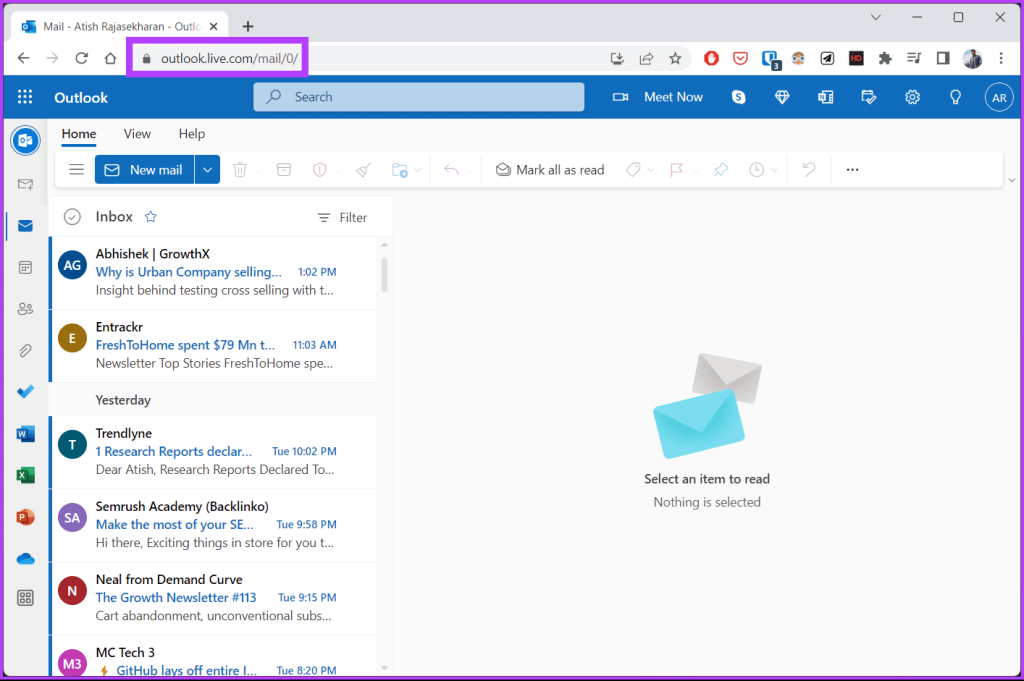Open More apps icon in sidebar
The height and width of the screenshot is (681, 1024).
(25, 598)
